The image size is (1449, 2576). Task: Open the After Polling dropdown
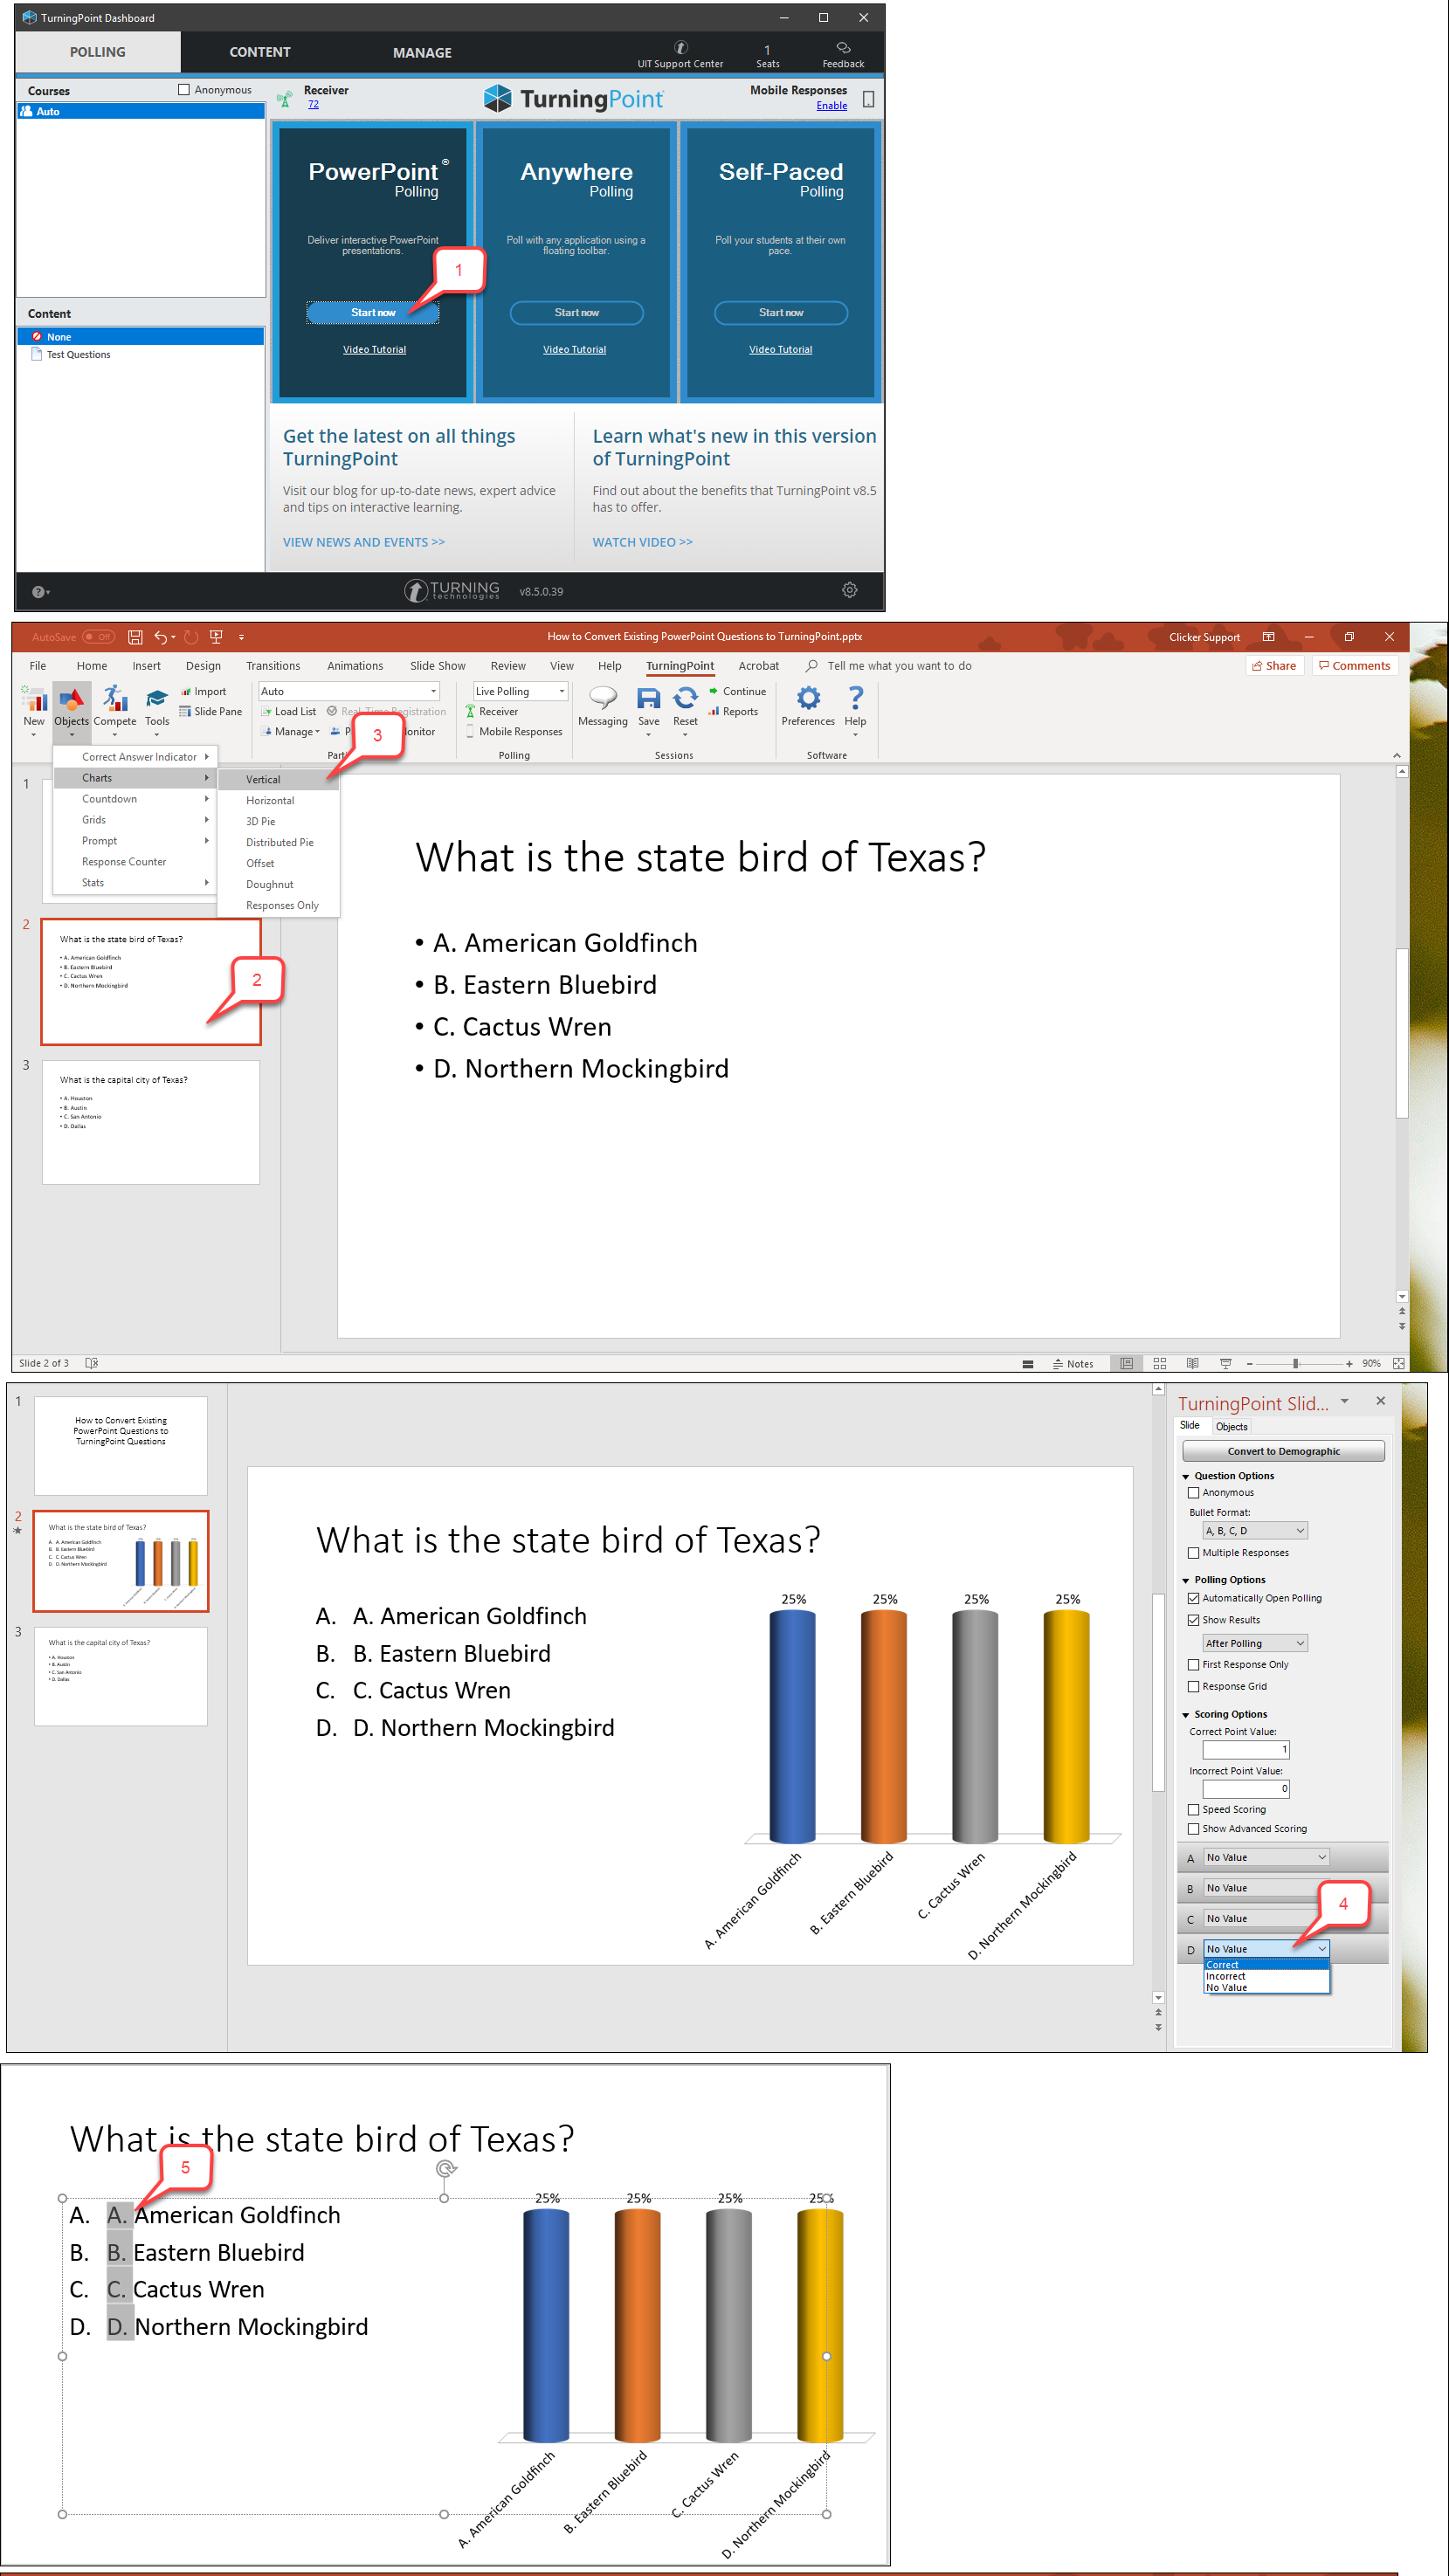(1254, 1643)
